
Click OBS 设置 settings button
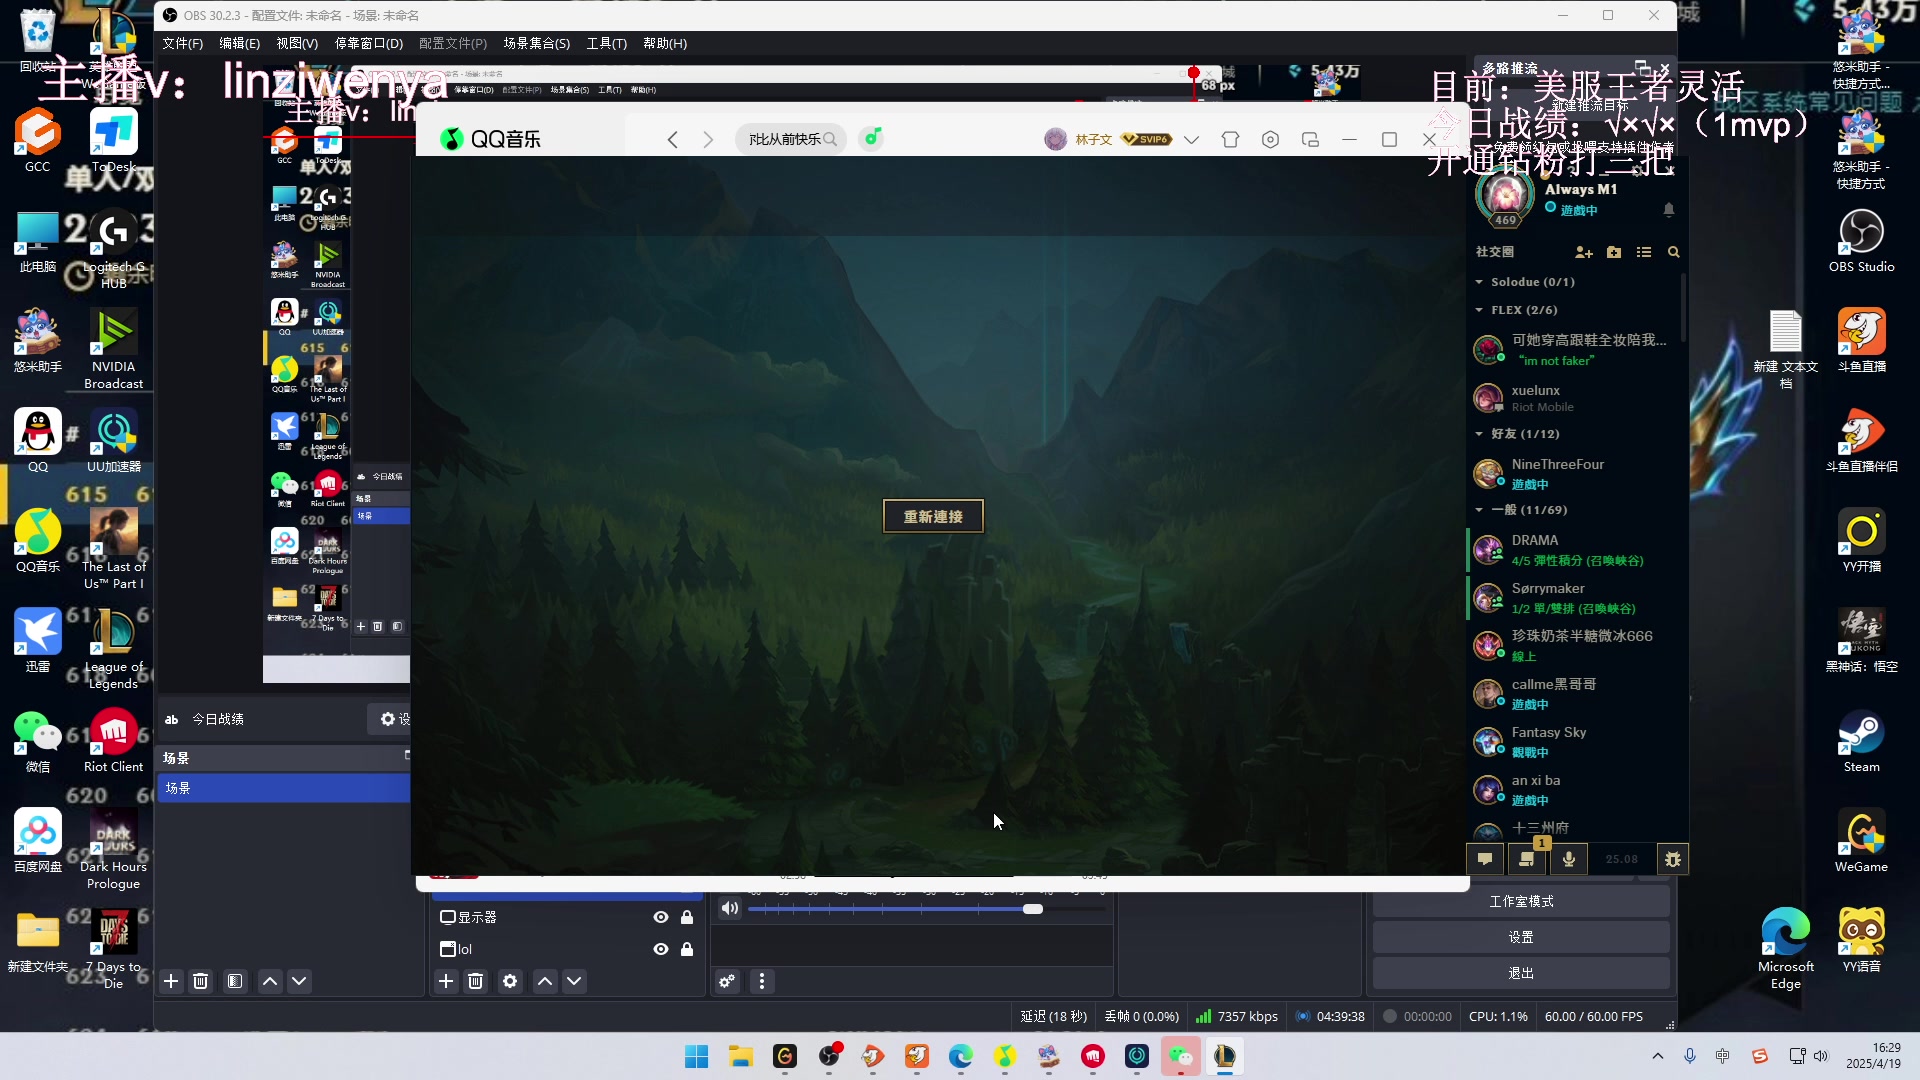1521,938
